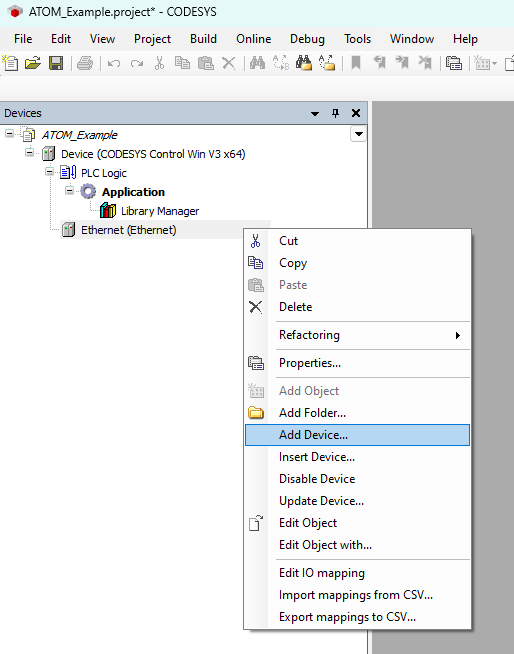514x654 pixels.
Task: Choose Insert Device... from context menu
Action: tap(358, 457)
